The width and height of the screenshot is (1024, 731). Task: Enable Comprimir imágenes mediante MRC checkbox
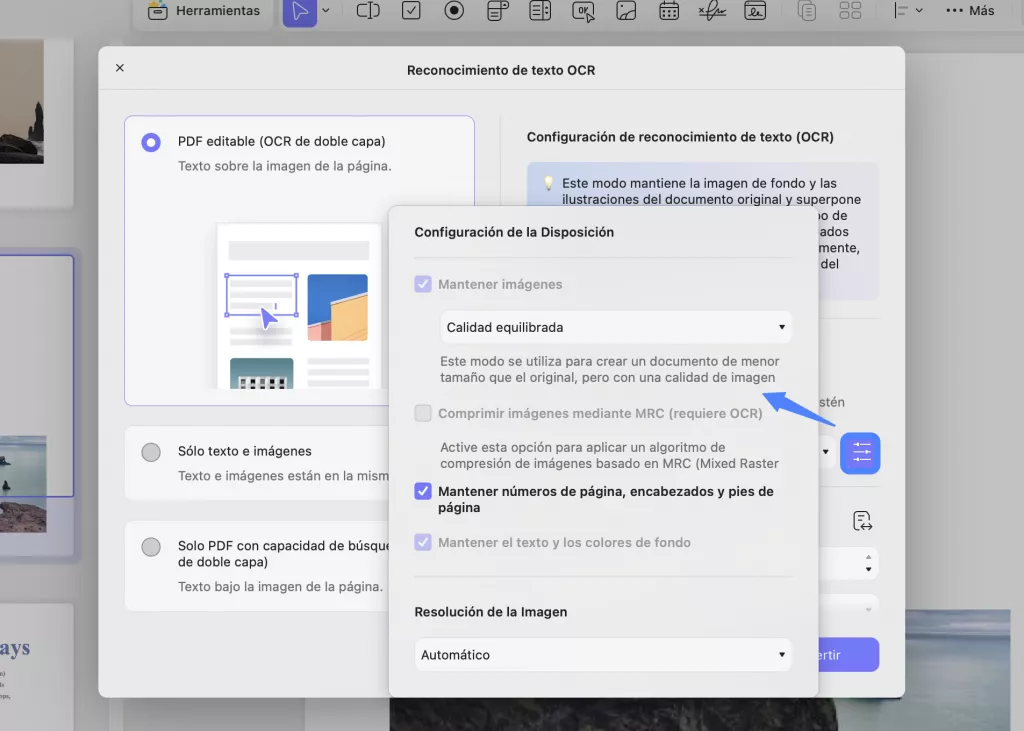click(423, 413)
